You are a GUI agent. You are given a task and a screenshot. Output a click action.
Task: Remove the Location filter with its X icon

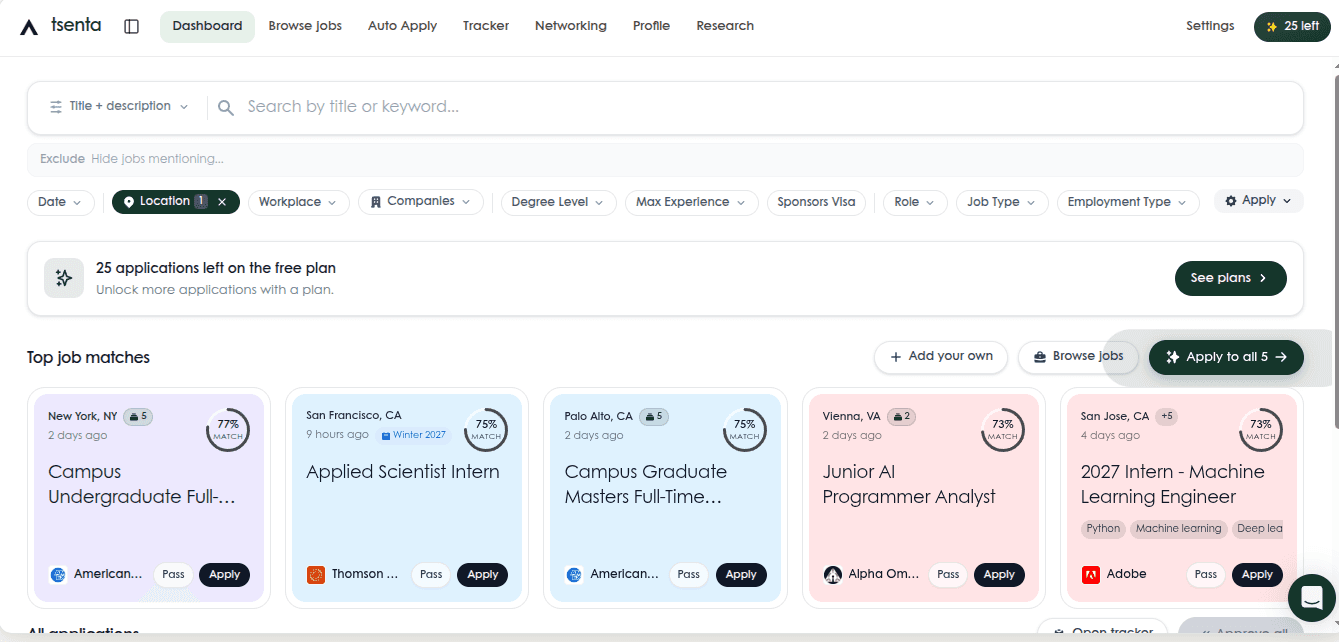[222, 202]
